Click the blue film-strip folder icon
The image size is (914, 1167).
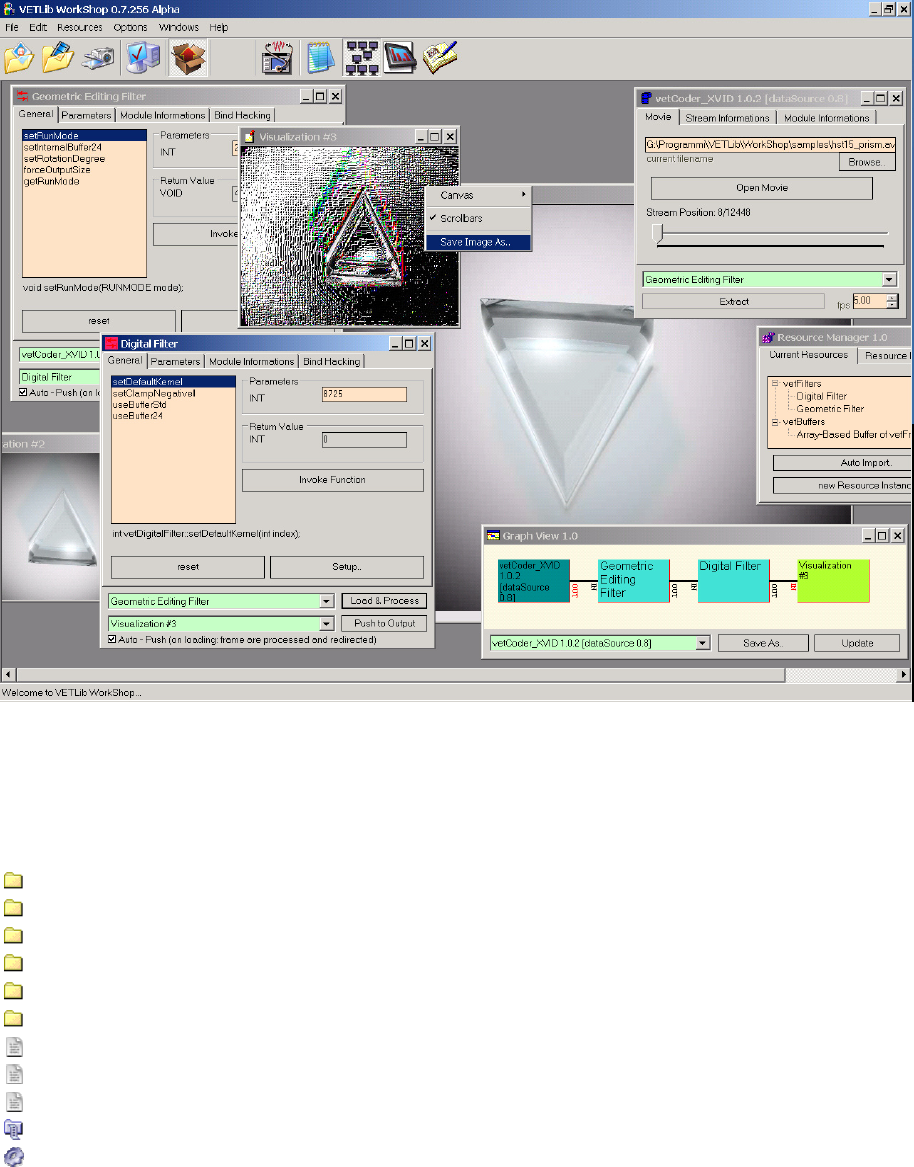pos(13,1130)
